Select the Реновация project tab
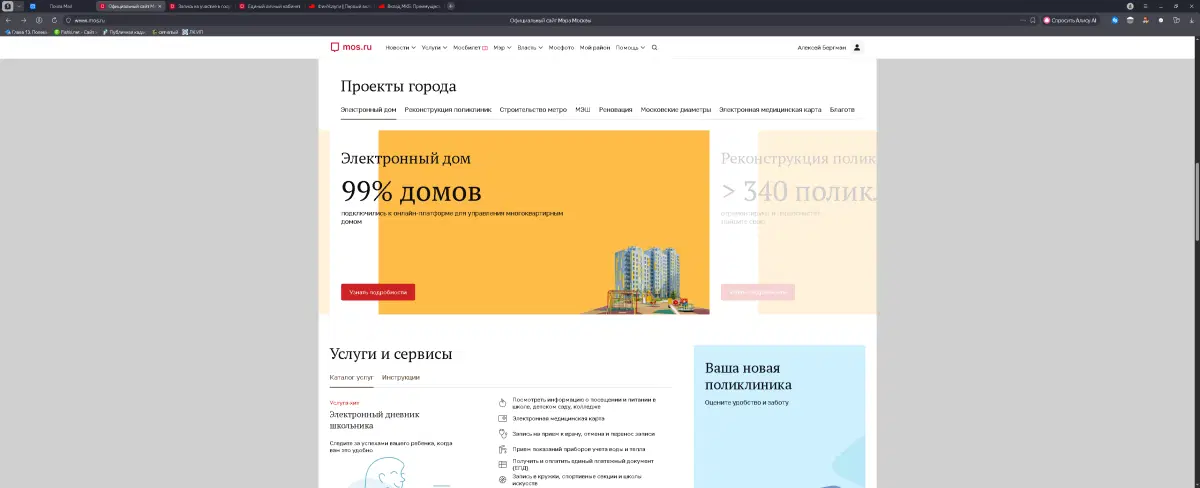 (x=616, y=110)
